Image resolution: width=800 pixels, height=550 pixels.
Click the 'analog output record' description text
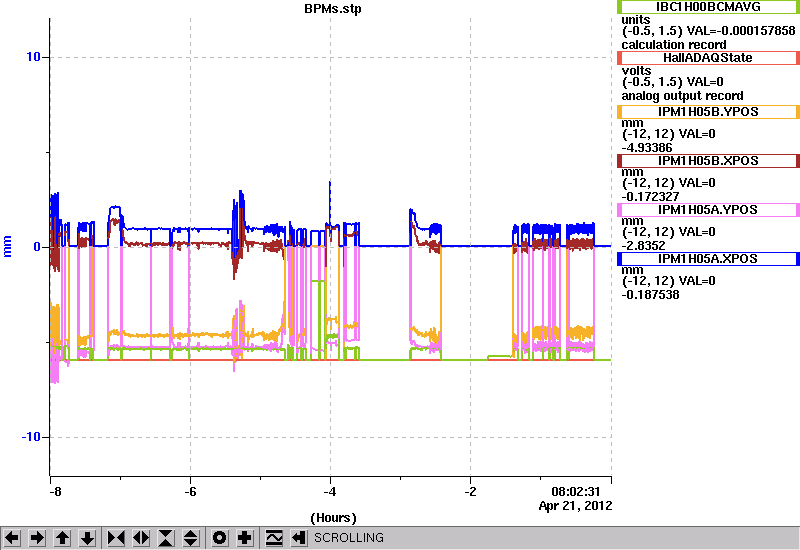pos(682,96)
